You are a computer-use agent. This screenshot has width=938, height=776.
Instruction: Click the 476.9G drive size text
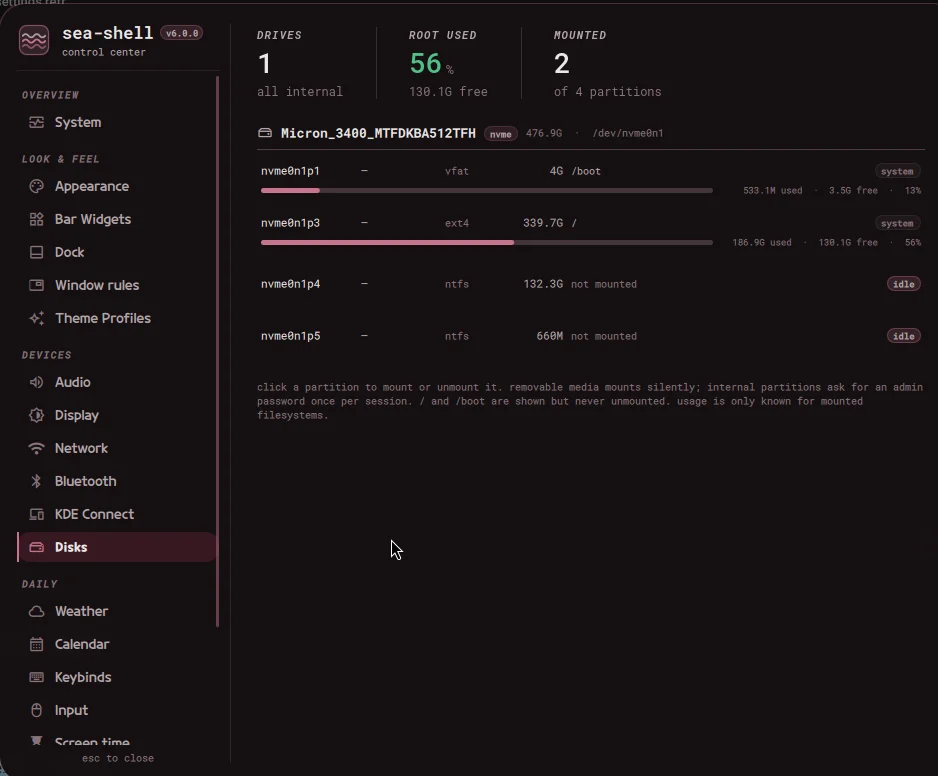pos(544,133)
